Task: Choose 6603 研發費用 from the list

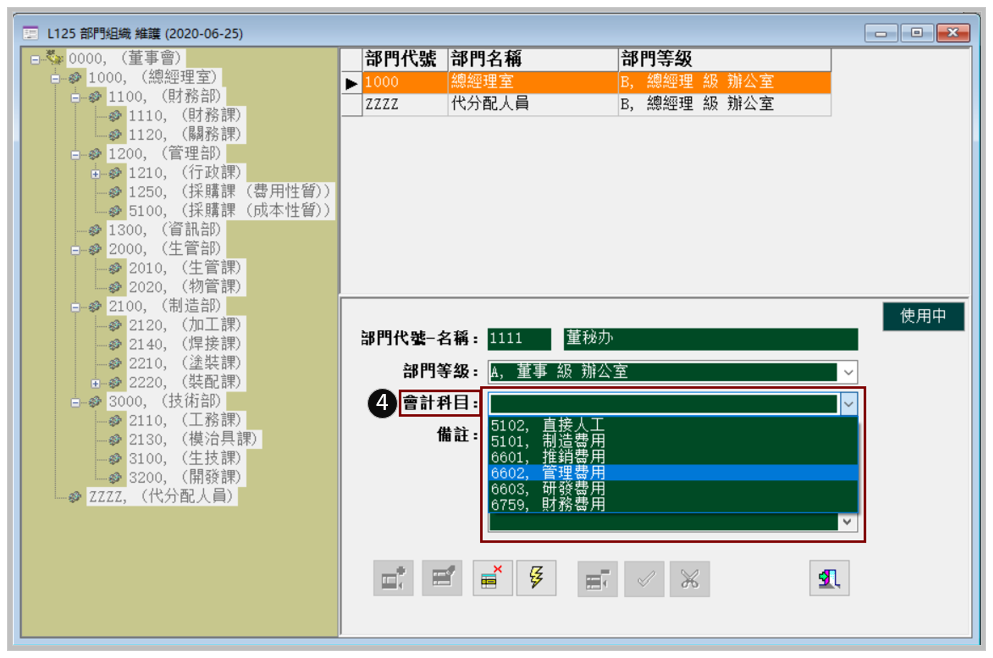Action: coord(673,488)
